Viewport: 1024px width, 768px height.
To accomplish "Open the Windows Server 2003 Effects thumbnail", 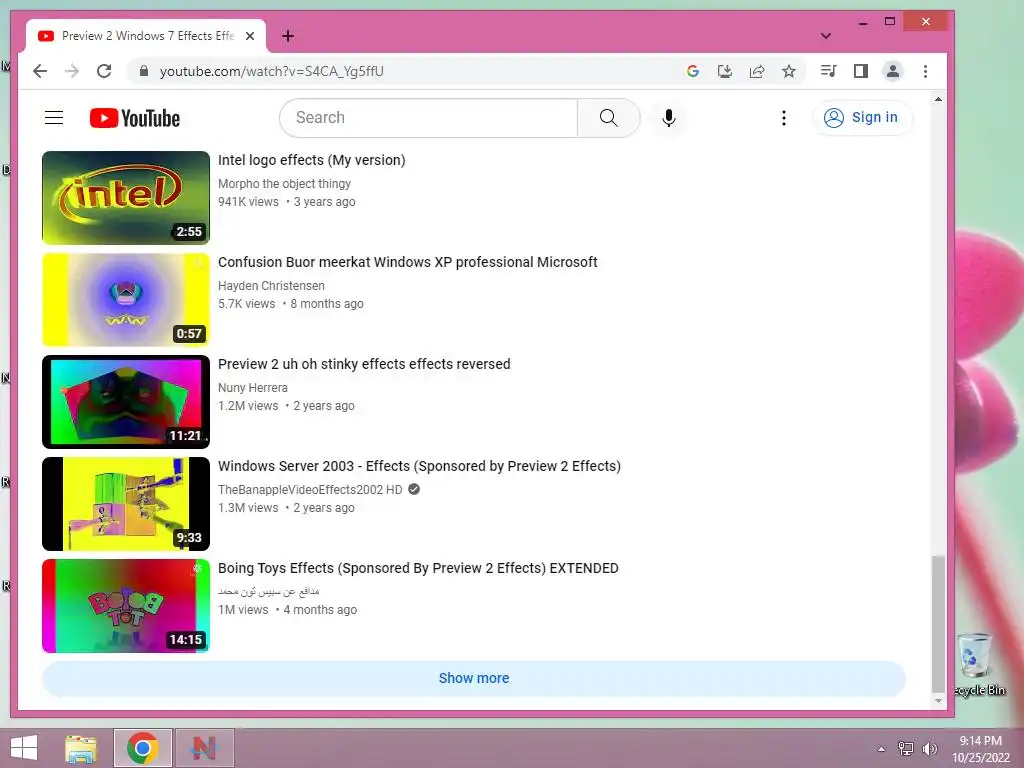I will pos(126,504).
